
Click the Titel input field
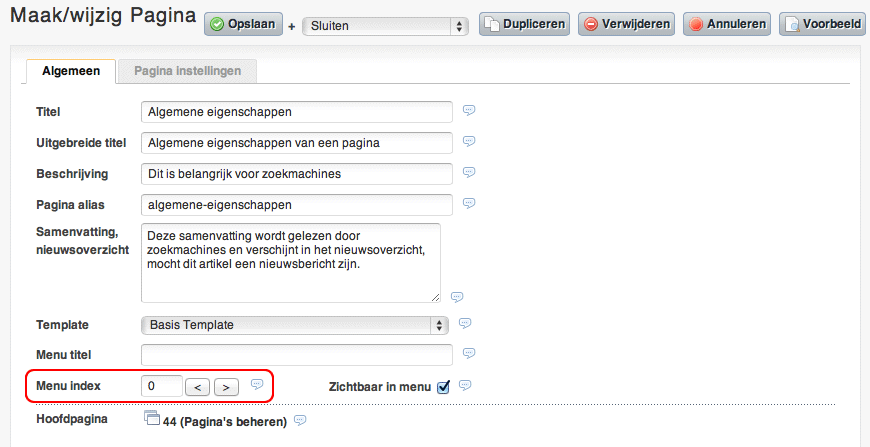[297, 112]
